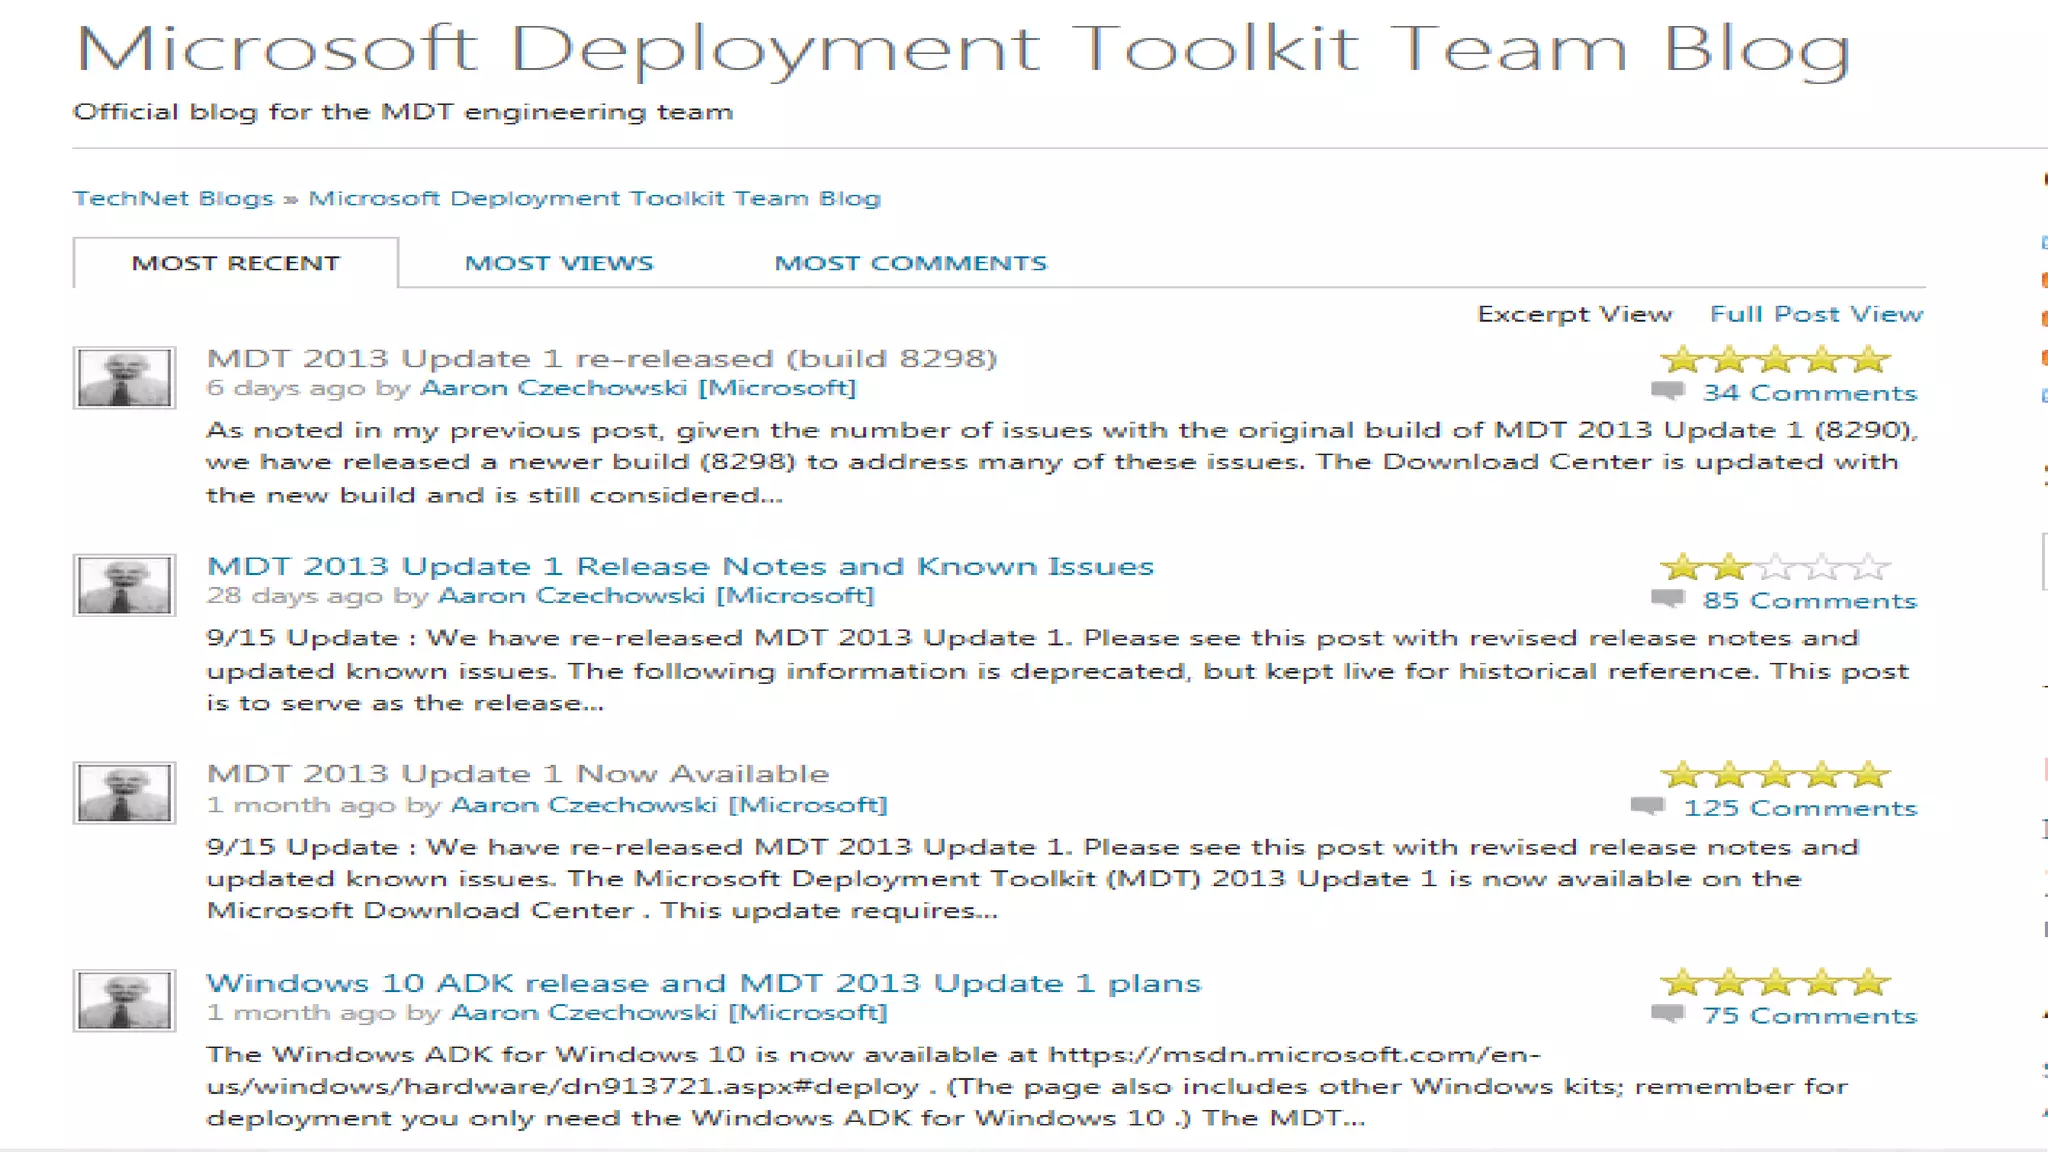Click author avatar beside Release Notes post

pyautogui.click(x=124, y=585)
